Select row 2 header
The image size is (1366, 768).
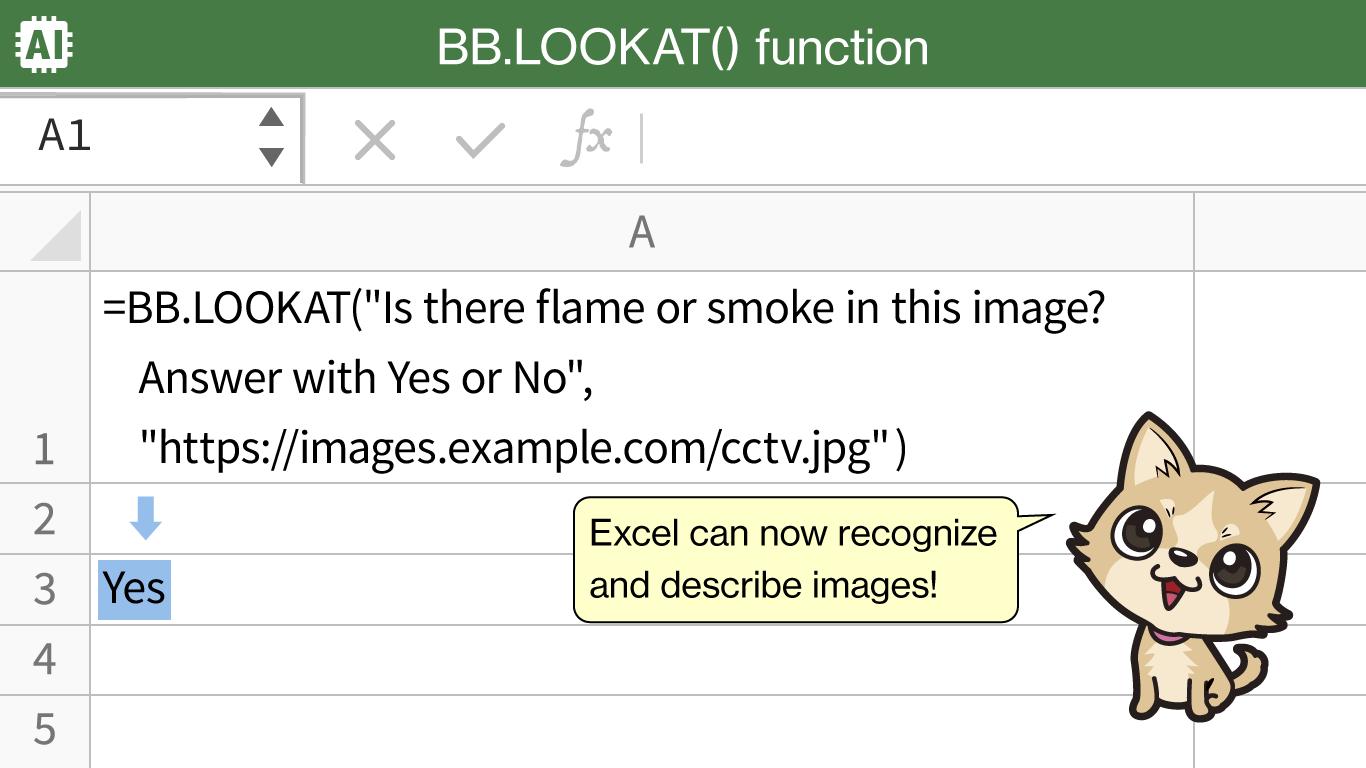pyautogui.click(x=44, y=520)
